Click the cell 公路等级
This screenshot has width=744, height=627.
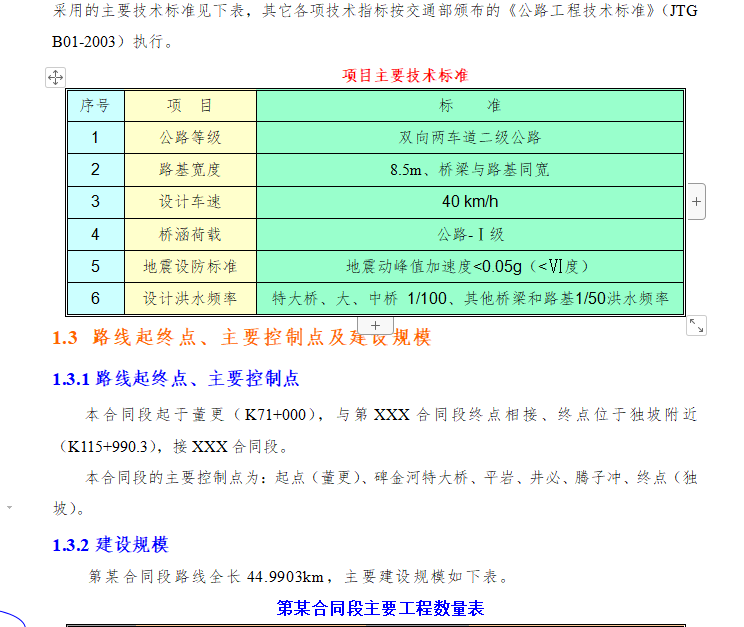[x=190, y=138]
